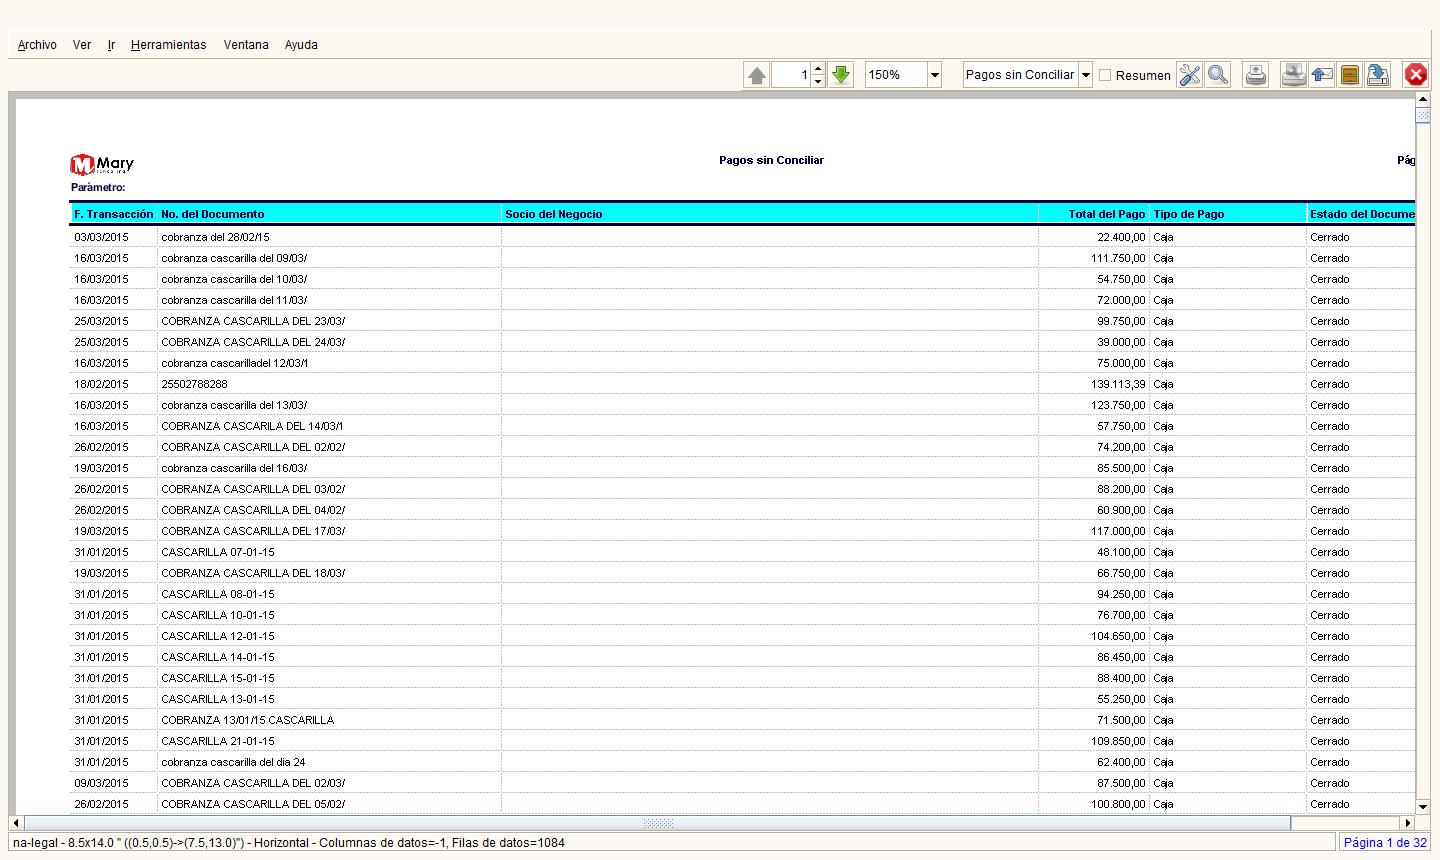Image resolution: width=1440 pixels, height=860 pixels.
Task: Go to previous page with up arrow
Action: coord(757,75)
